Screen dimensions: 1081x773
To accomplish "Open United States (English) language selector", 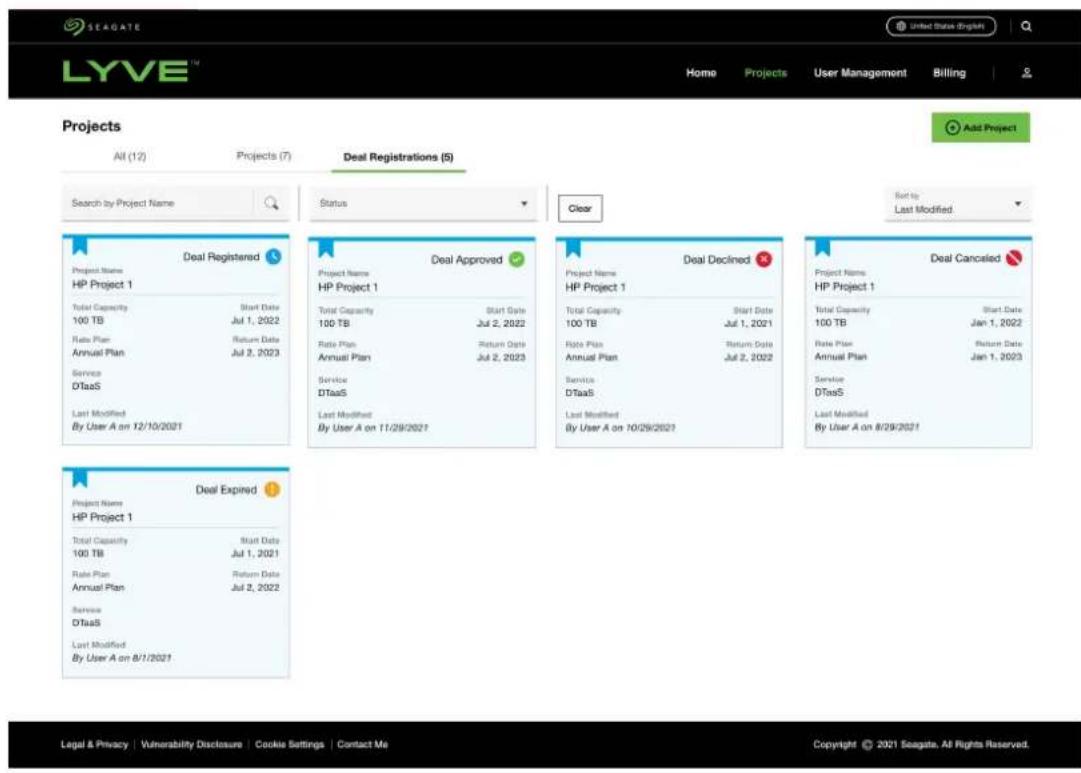I will pyautogui.click(x=941, y=26).
